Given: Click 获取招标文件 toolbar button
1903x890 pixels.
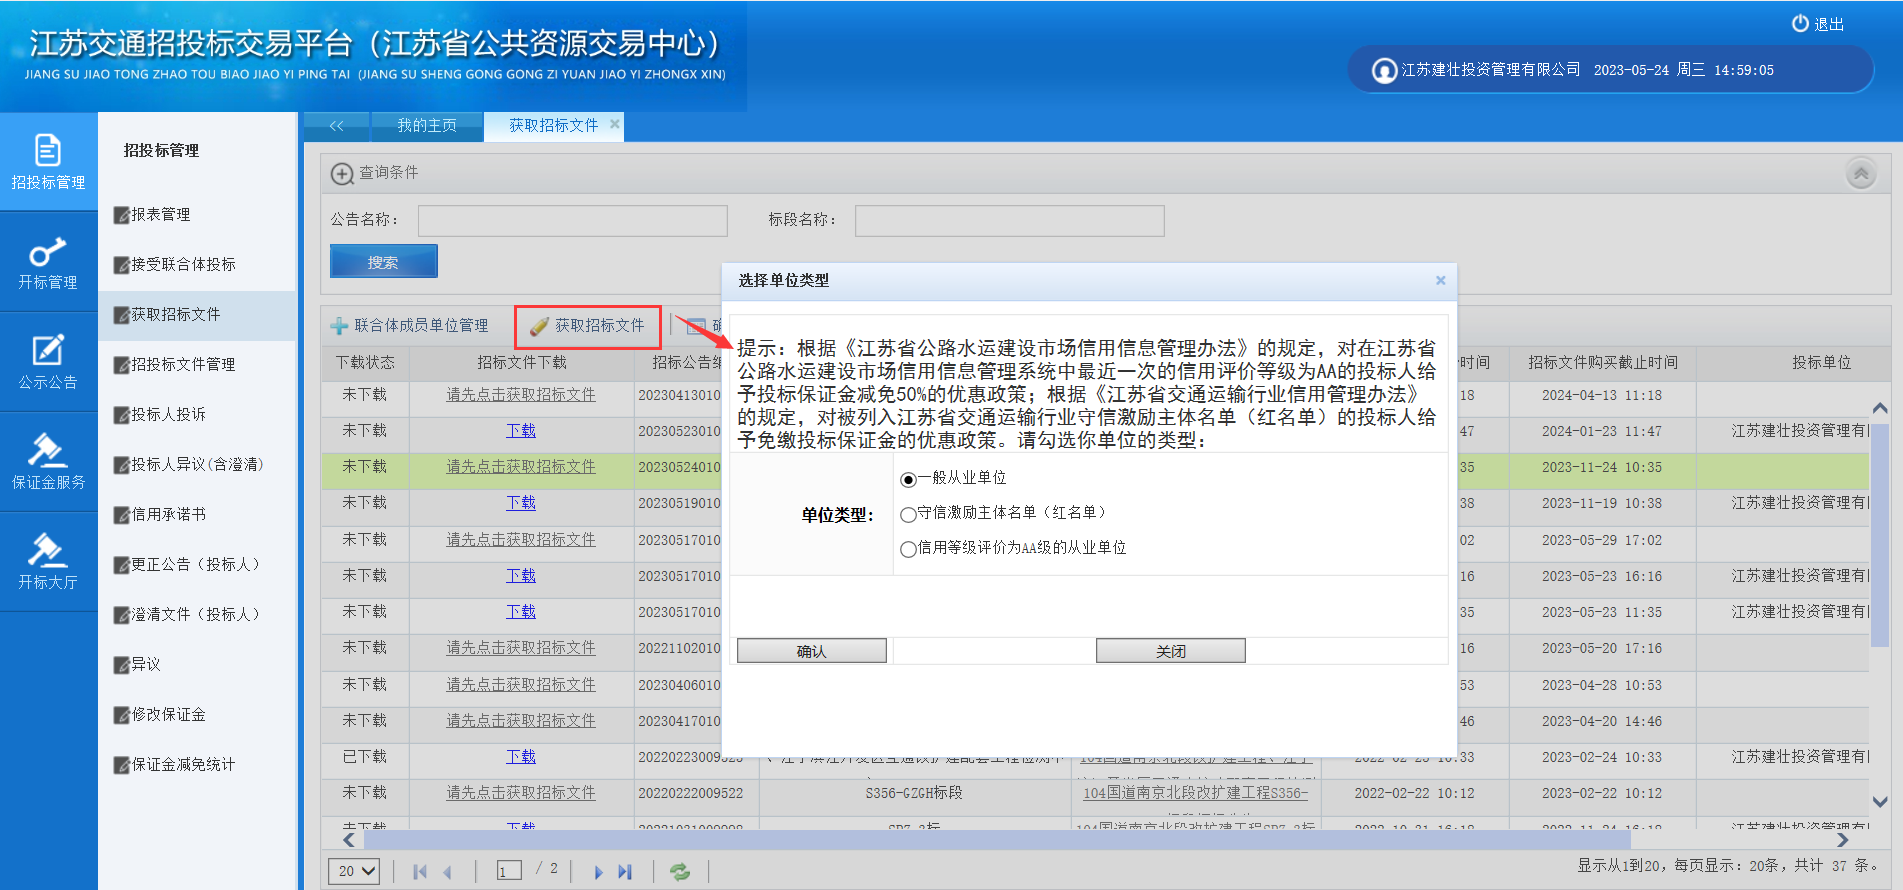Looking at the screenshot, I should pos(588,326).
